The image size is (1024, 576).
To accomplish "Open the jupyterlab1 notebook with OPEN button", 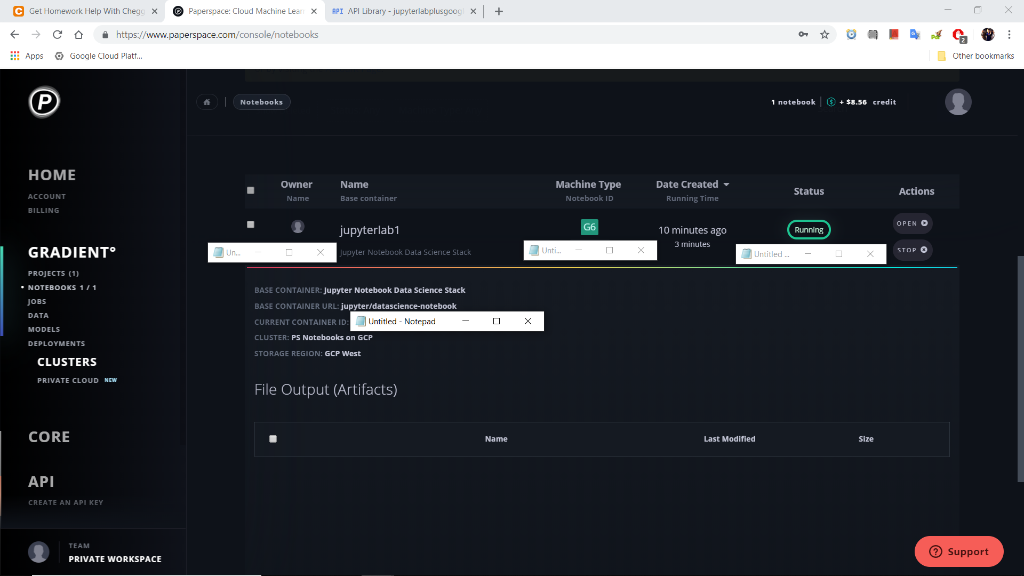I will tap(912, 223).
